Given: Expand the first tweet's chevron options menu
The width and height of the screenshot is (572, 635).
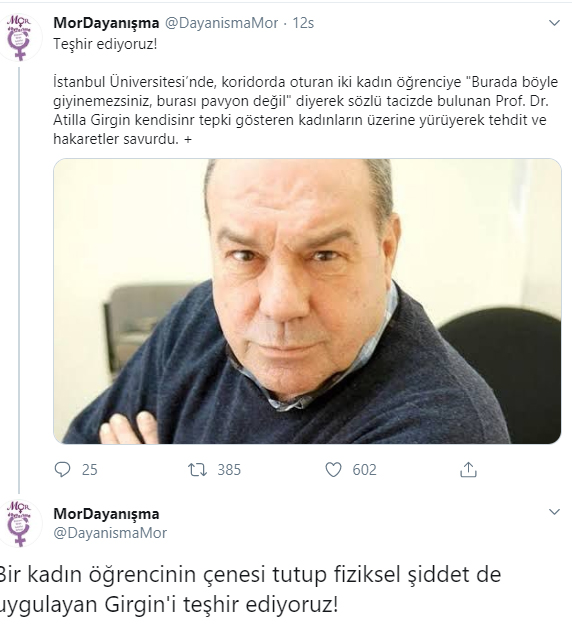Looking at the screenshot, I should [554, 23].
